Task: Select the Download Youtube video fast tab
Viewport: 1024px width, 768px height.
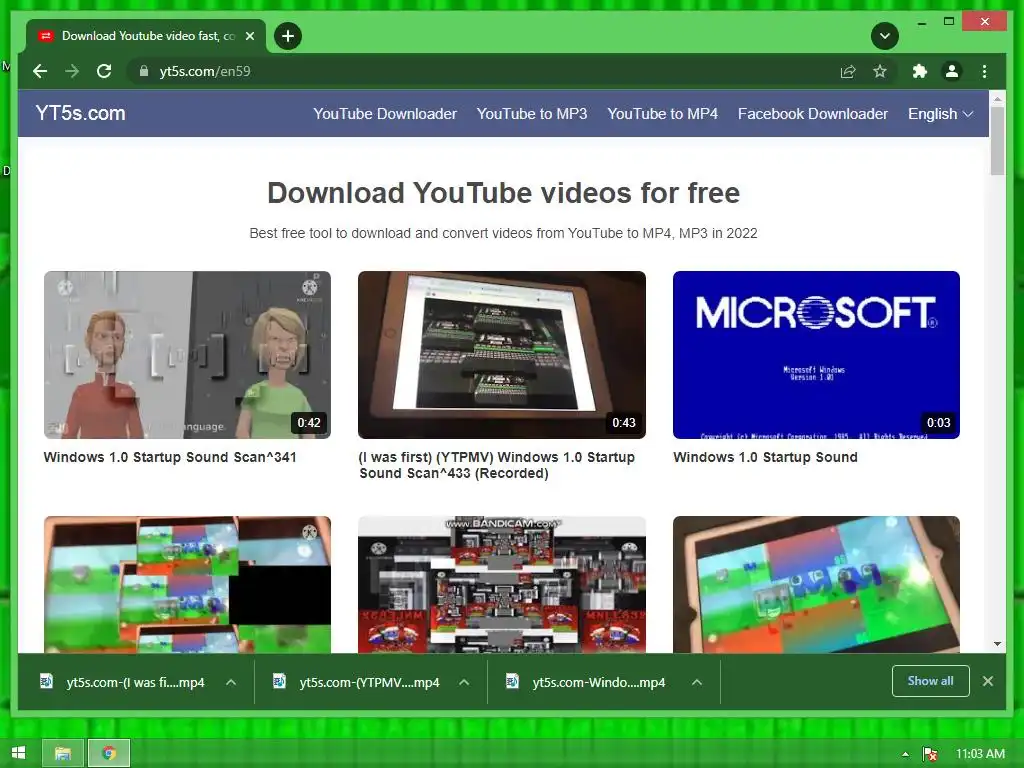Action: click(145, 36)
